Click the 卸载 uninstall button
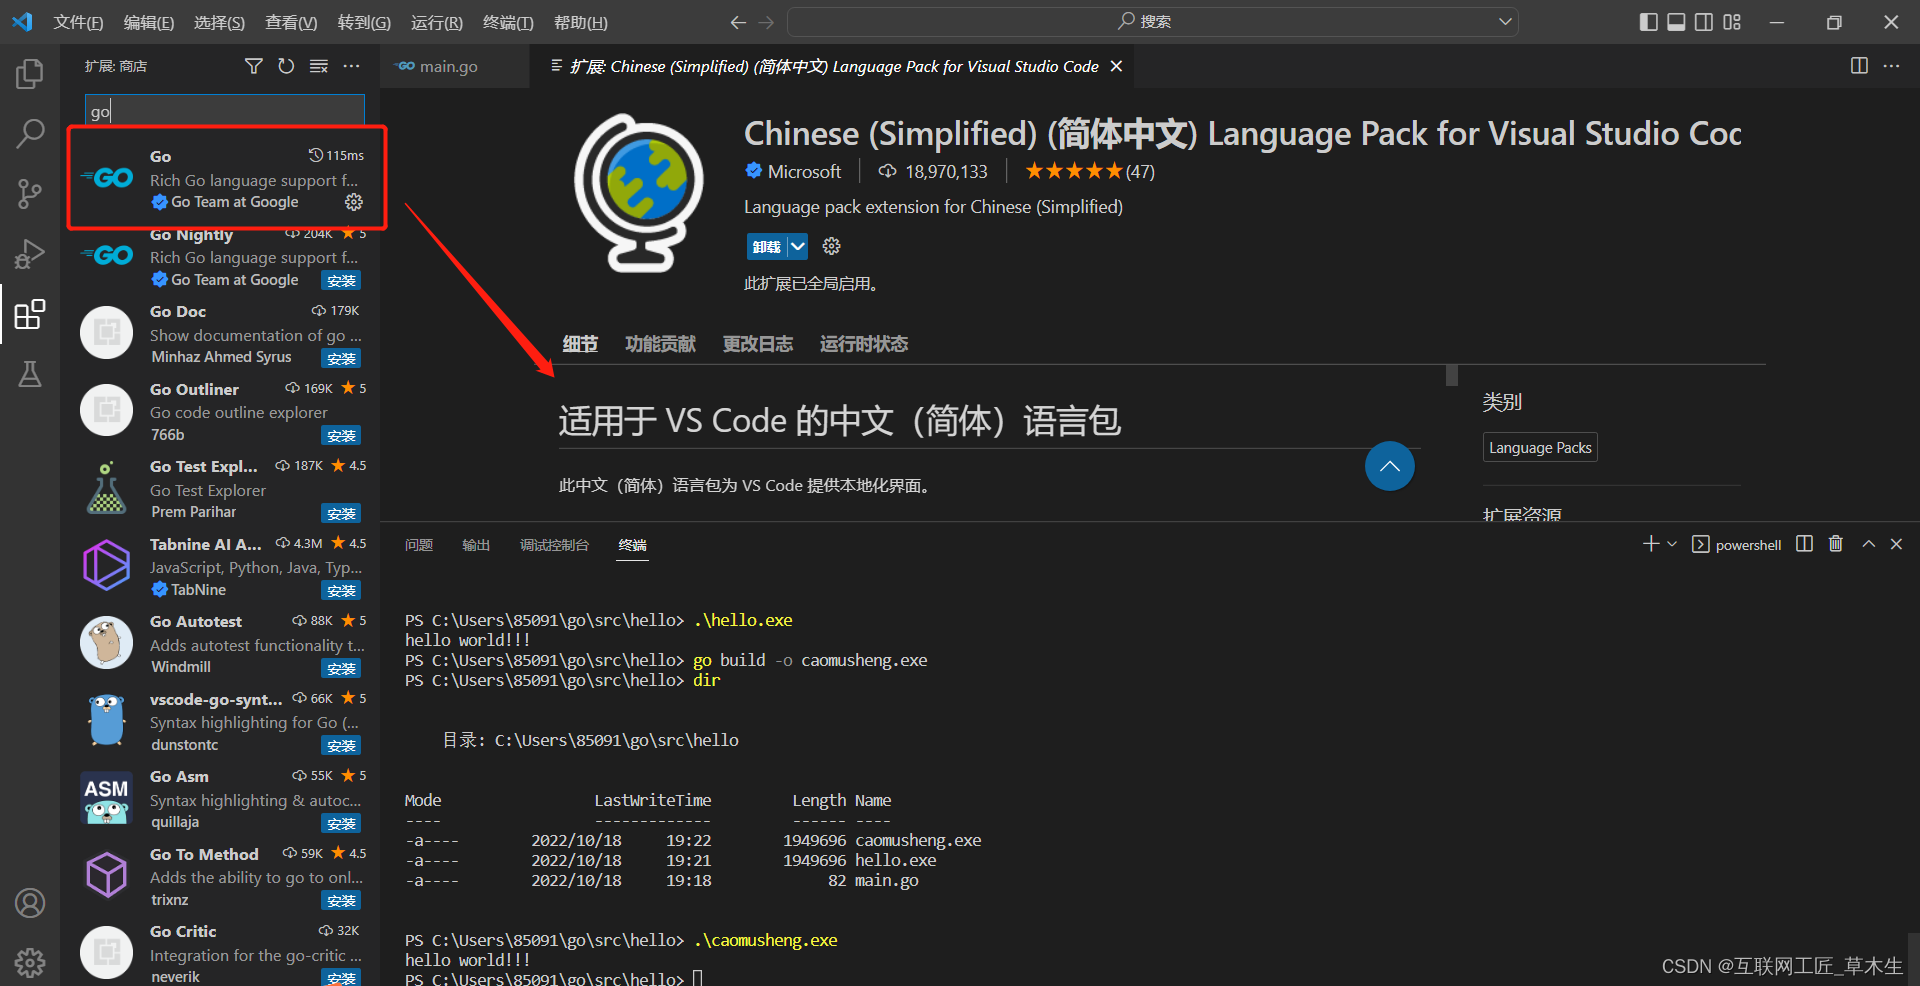Viewport: 1920px width, 986px height. pos(767,246)
